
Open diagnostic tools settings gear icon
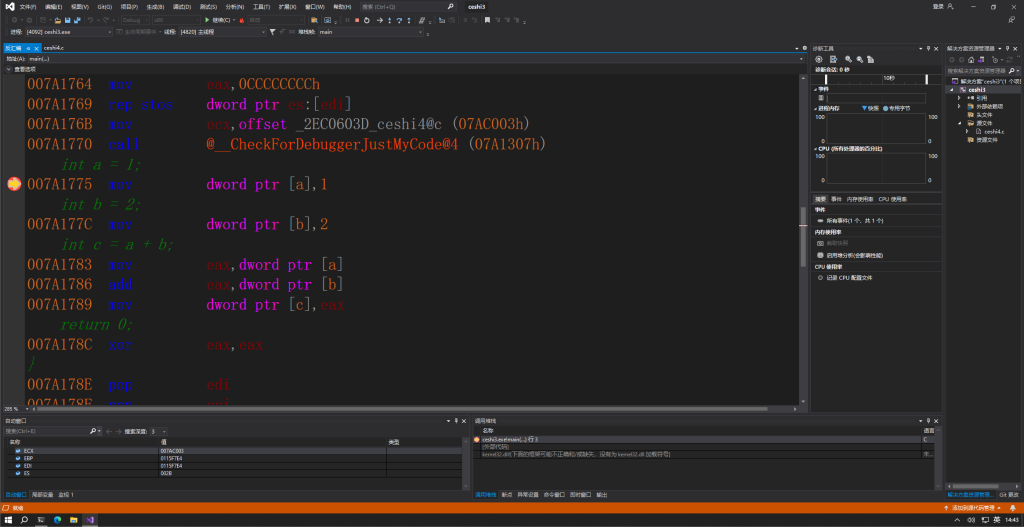tap(819, 59)
